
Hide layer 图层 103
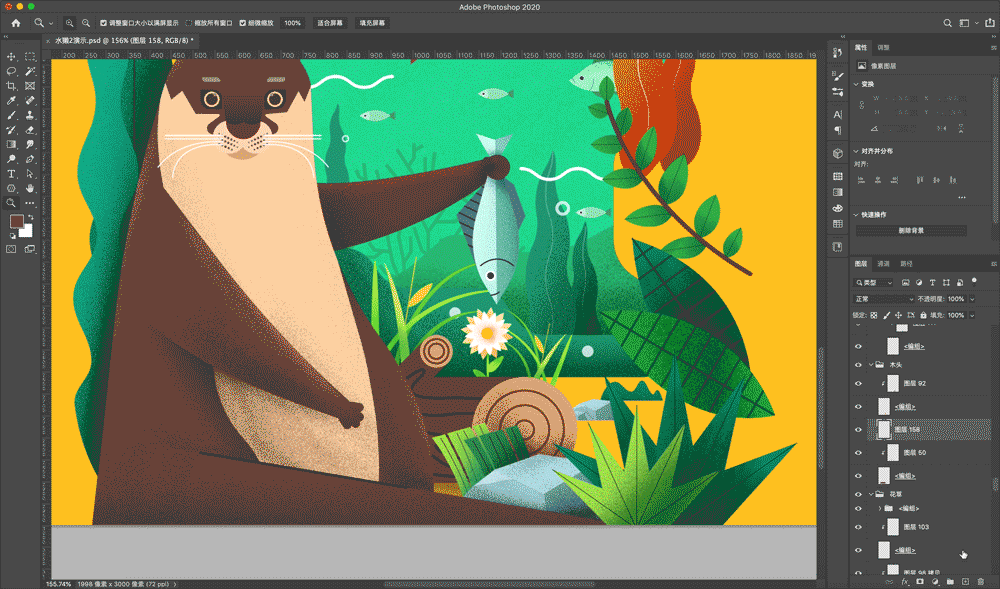tap(858, 527)
